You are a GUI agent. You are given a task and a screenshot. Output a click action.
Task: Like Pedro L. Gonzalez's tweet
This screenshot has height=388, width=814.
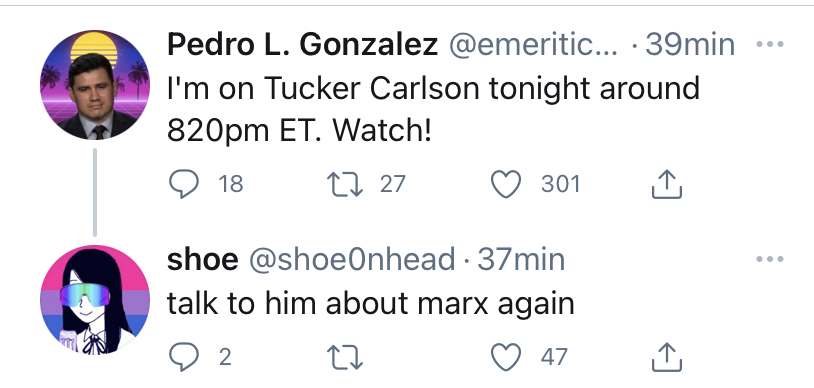coord(506,184)
